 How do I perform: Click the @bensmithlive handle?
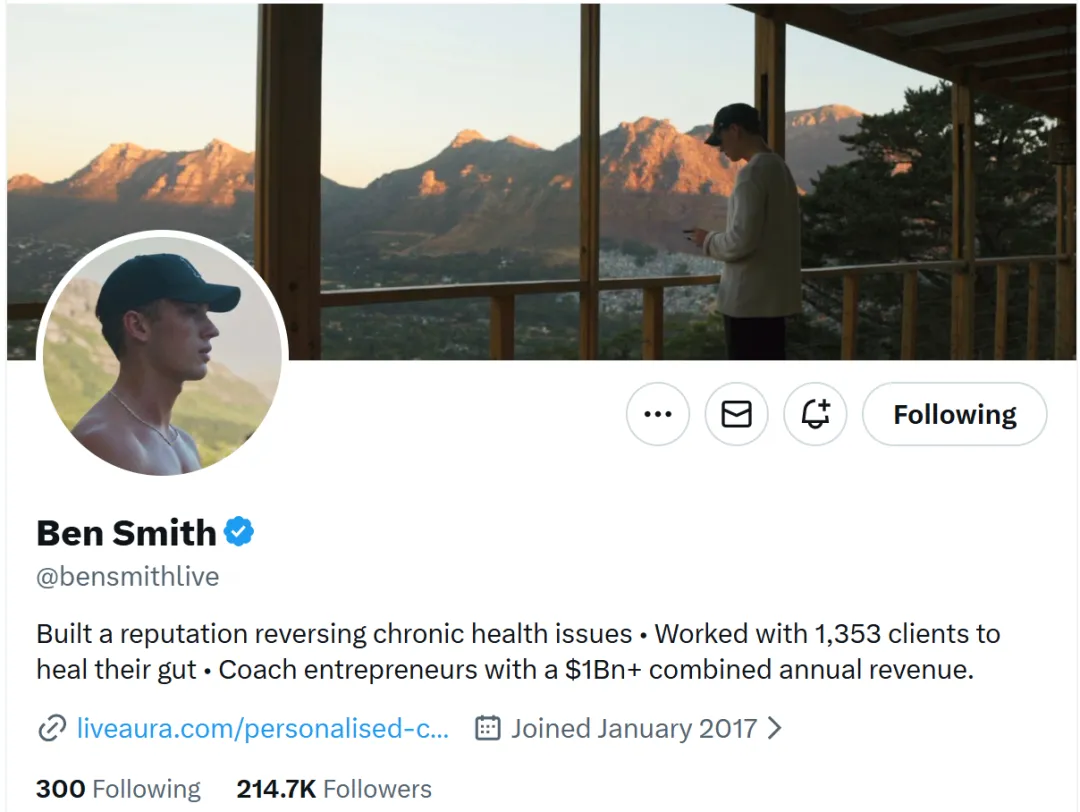tap(127, 577)
